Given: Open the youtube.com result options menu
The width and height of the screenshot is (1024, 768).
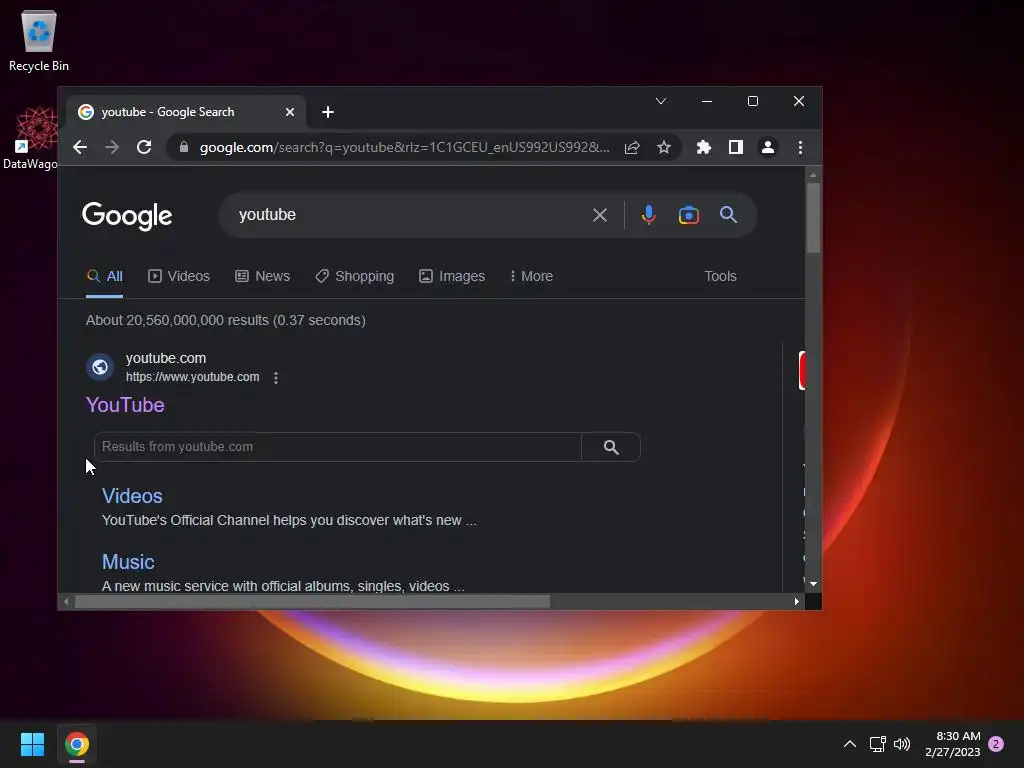Looking at the screenshot, I should click(276, 377).
